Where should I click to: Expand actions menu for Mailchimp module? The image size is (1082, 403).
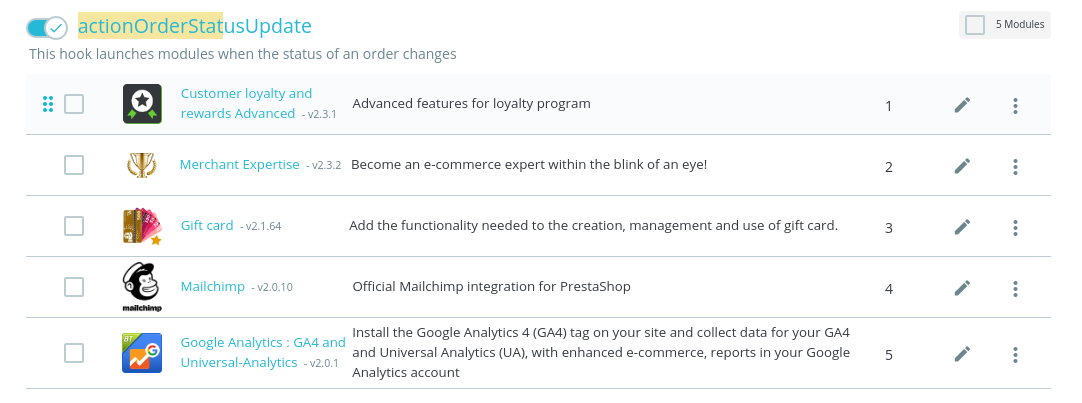(x=1015, y=288)
